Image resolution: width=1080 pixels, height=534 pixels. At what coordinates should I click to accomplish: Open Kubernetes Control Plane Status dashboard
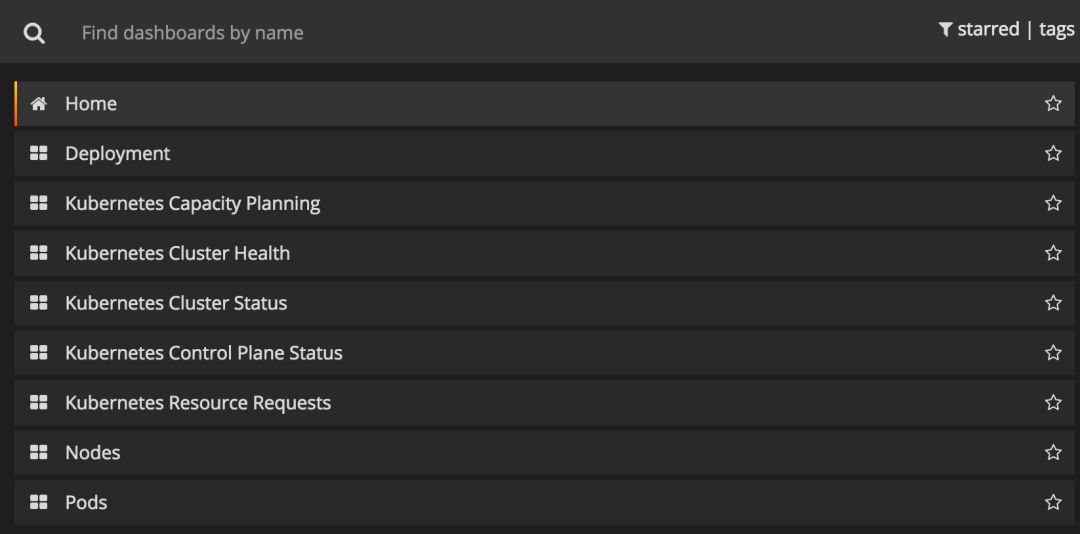pyautogui.click(x=204, y=353)
